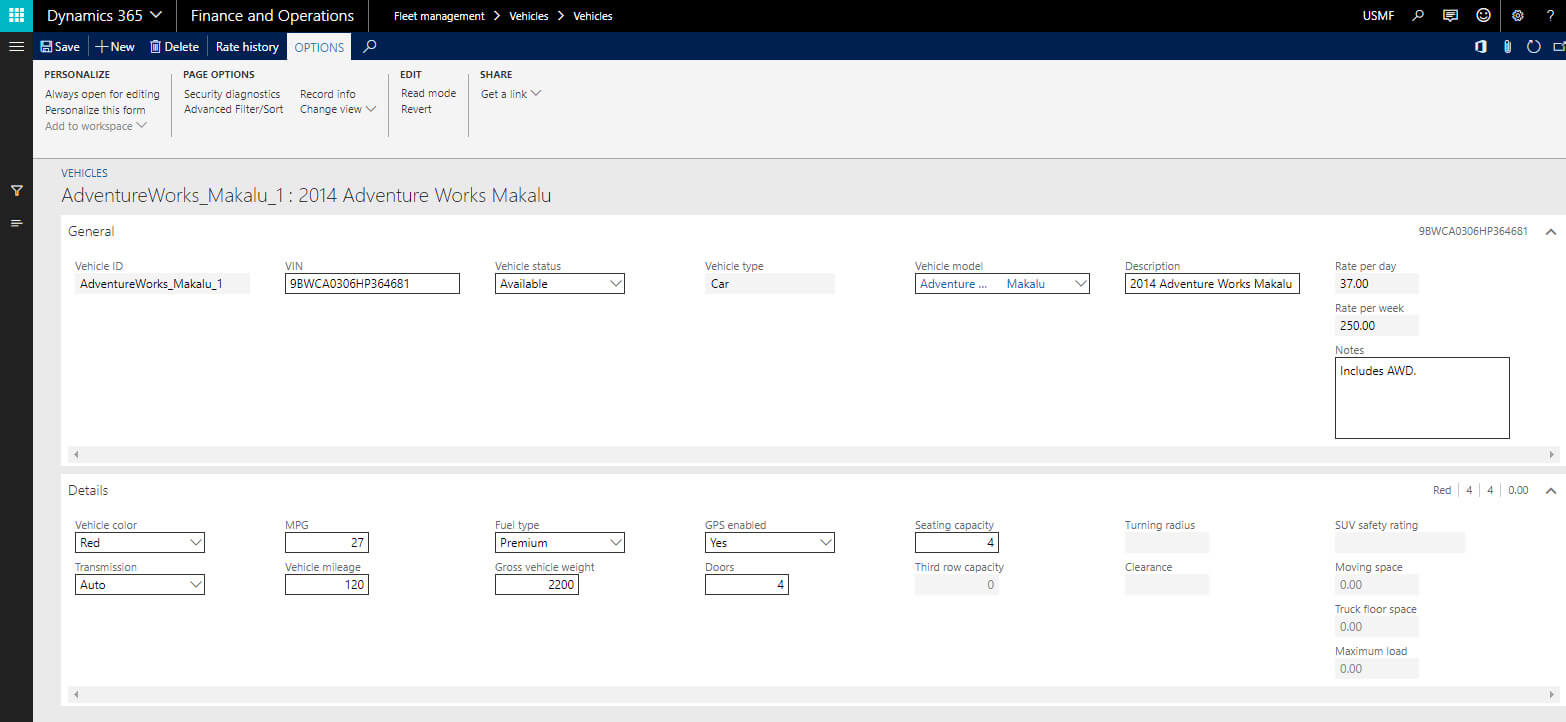Click the Details section horizontal scrollbar
1566x722 pixels.
coord(813,693)
